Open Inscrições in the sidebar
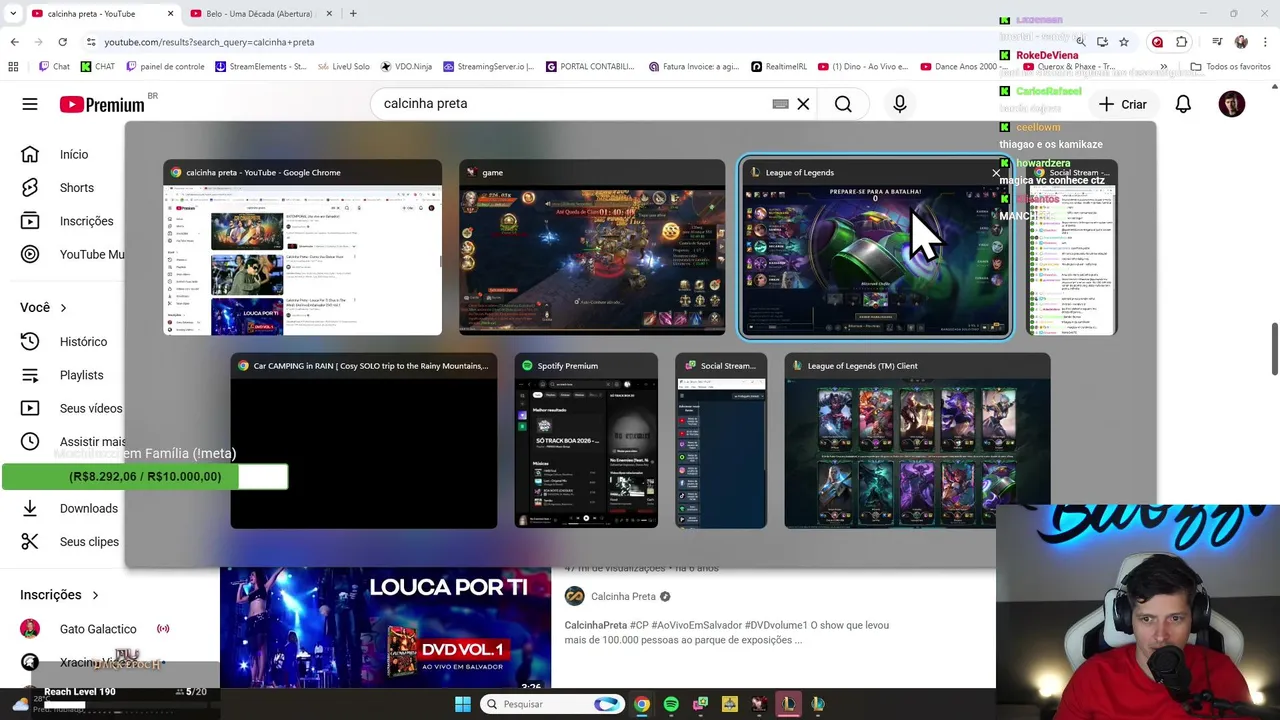Screen dimensions: 1280x720 coord(86,221)
